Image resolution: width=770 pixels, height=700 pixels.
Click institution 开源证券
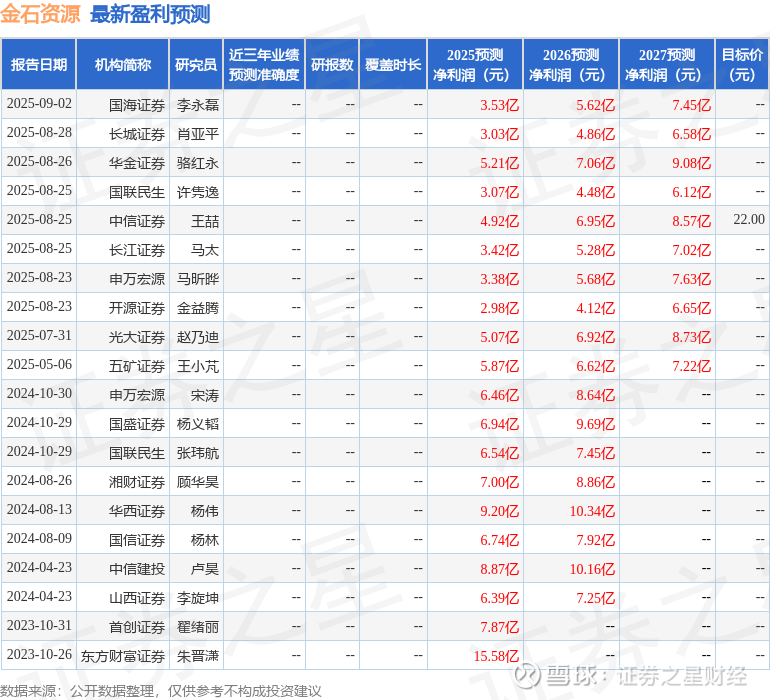coord(137,308)
